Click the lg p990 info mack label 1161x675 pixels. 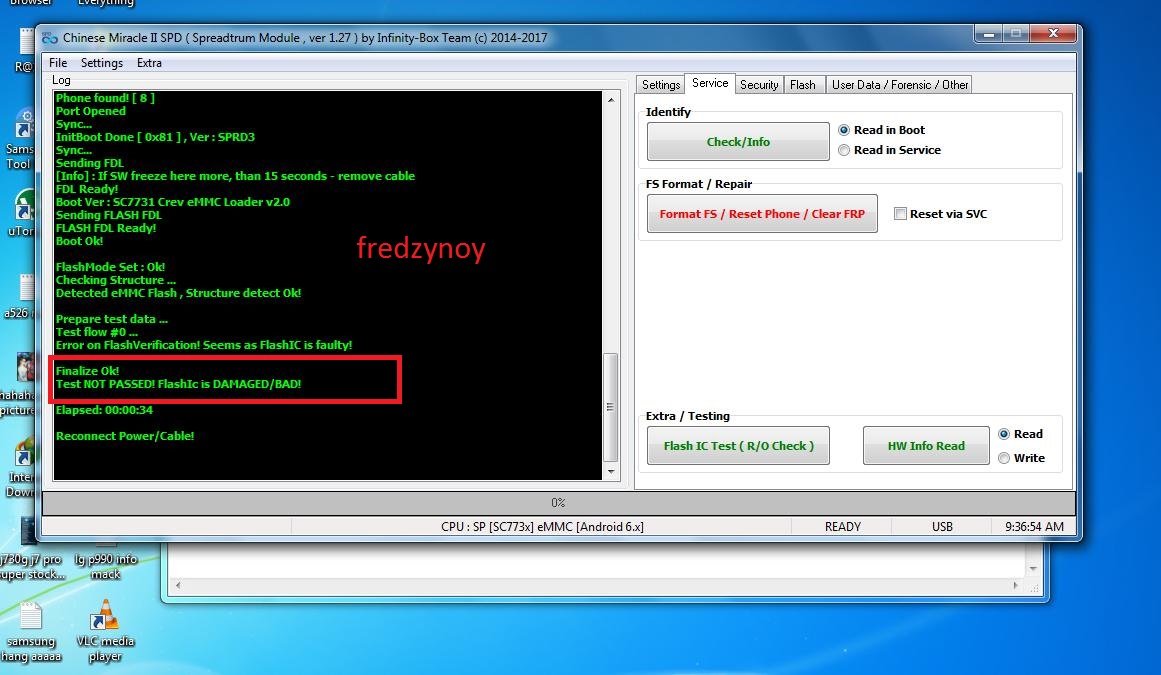click(105, 567)
